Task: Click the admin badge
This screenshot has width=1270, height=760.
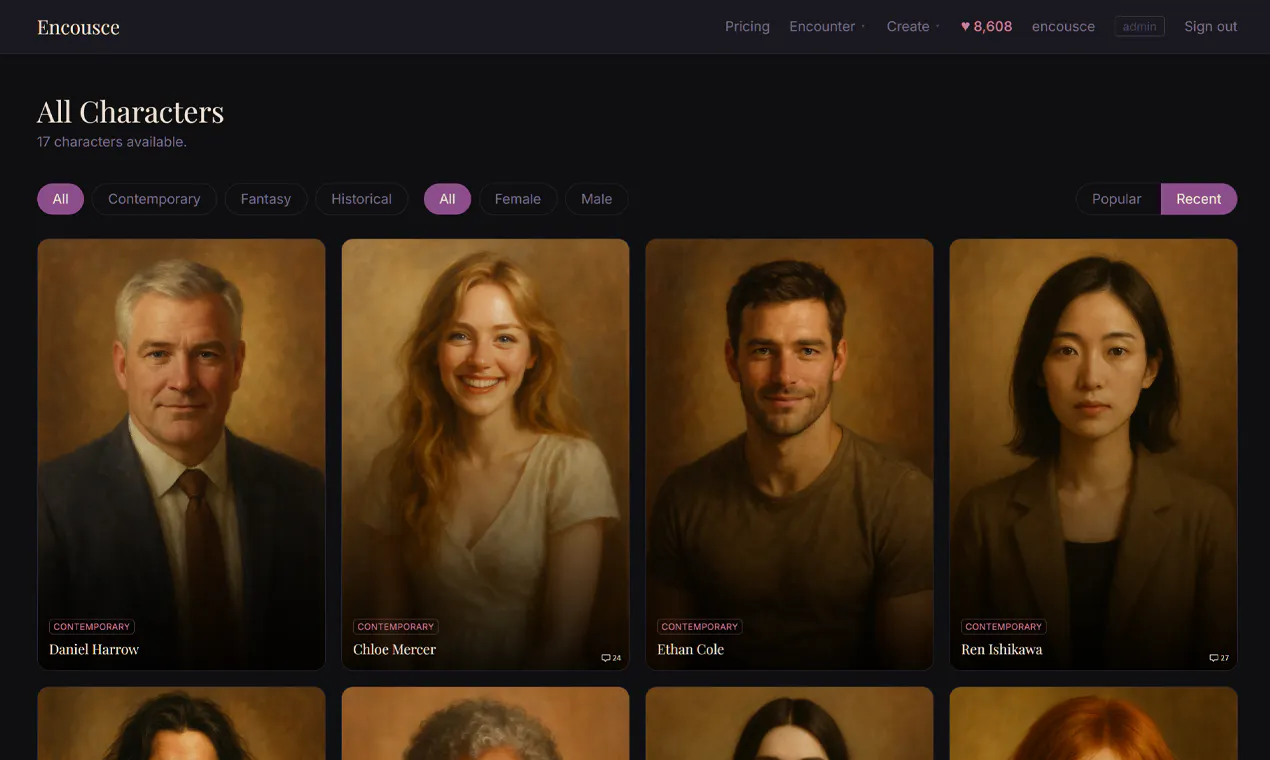Action: [x=1139, y=27]
